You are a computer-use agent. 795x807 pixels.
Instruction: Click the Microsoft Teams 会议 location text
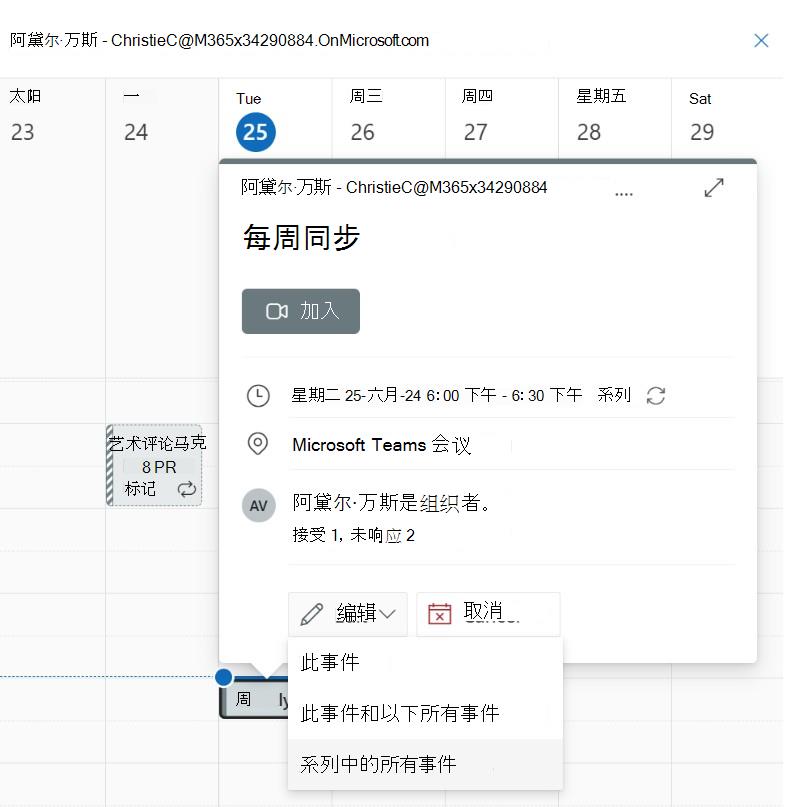tap(381, 445)
